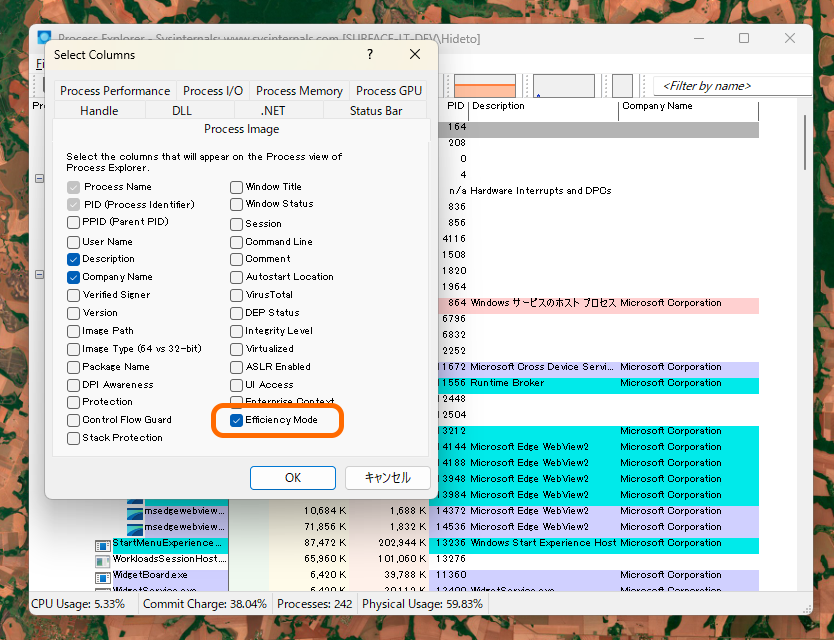Screen dimensions: 834x640
Task: Click the WidgetBoard.exe process icon
Action: click(x=102, y=577)
